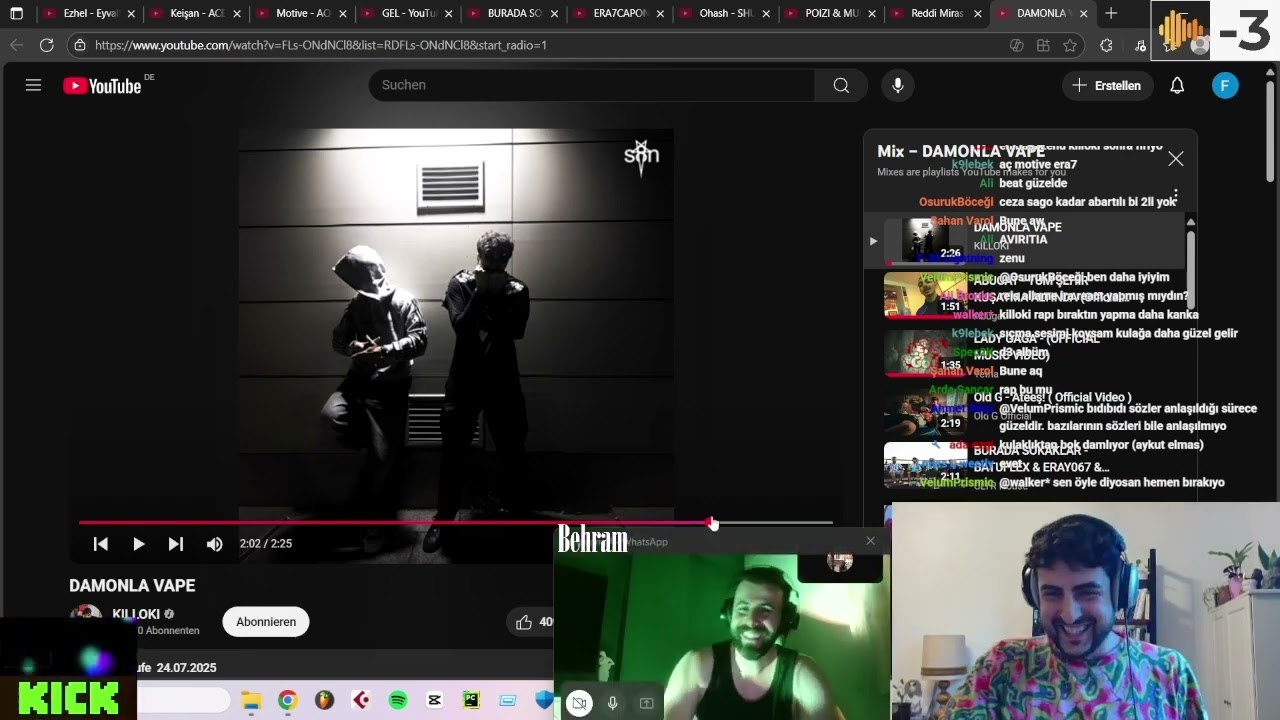Screen dimensions: 1280x720
Task: Open the browser tab actions button
Action: 16,13
